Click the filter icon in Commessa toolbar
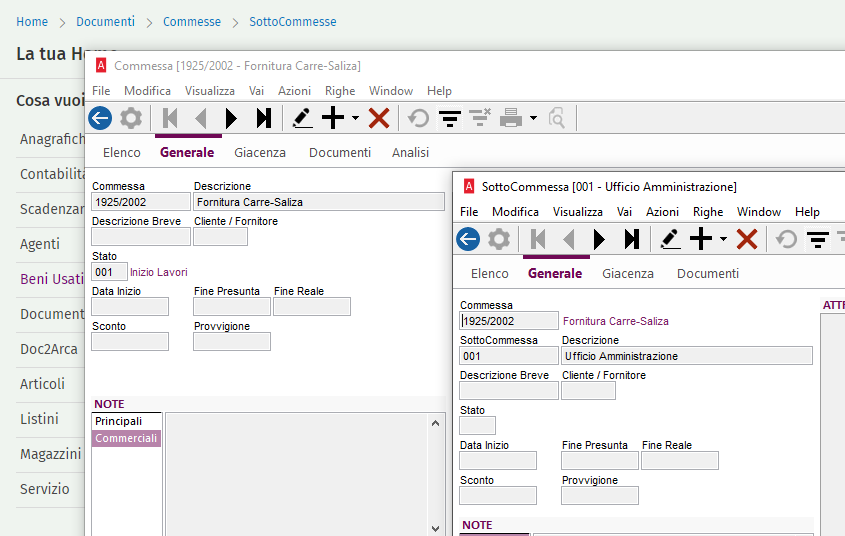The image size is (845, 536). point(449,118)
